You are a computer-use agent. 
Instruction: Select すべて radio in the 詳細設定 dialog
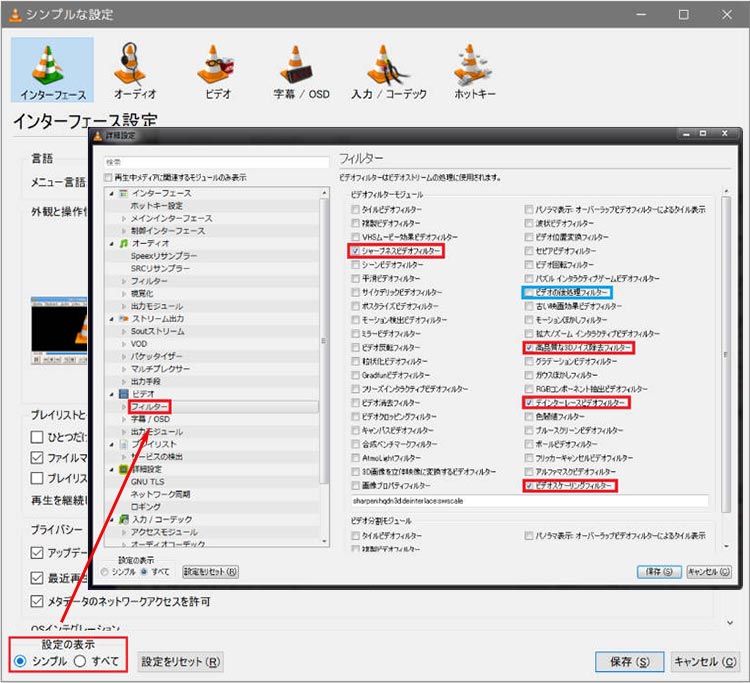tap(144, 572)
